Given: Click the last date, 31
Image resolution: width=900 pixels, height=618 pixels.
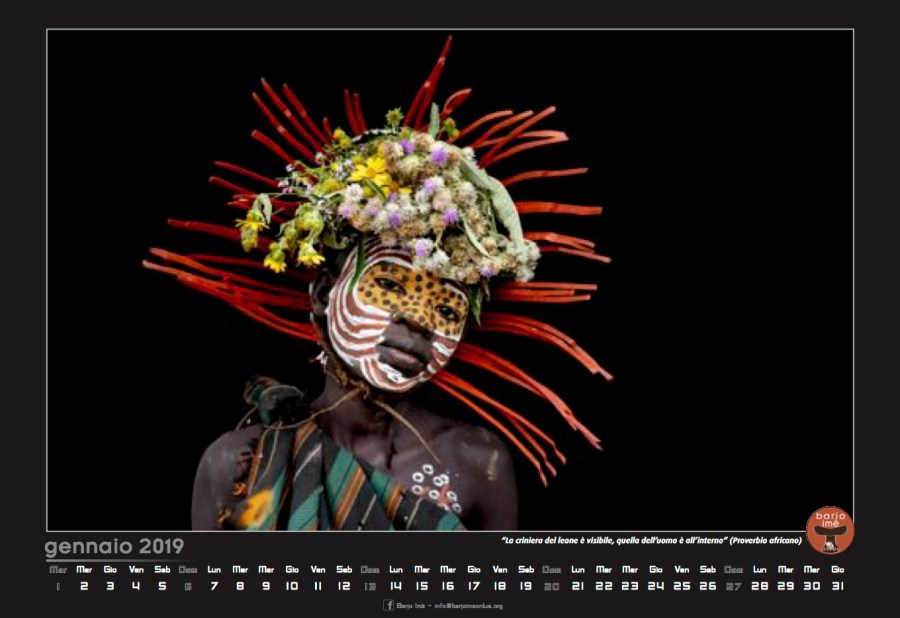Looking at the screenshot, I should point(838,586).
